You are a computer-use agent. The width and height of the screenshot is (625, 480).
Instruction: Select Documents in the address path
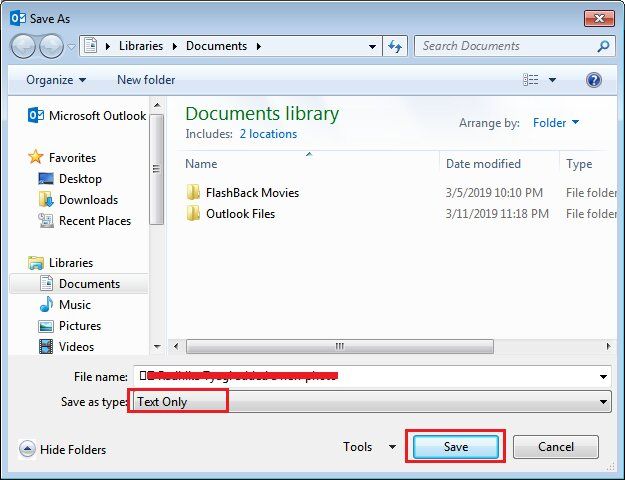[x=216, y=46]
